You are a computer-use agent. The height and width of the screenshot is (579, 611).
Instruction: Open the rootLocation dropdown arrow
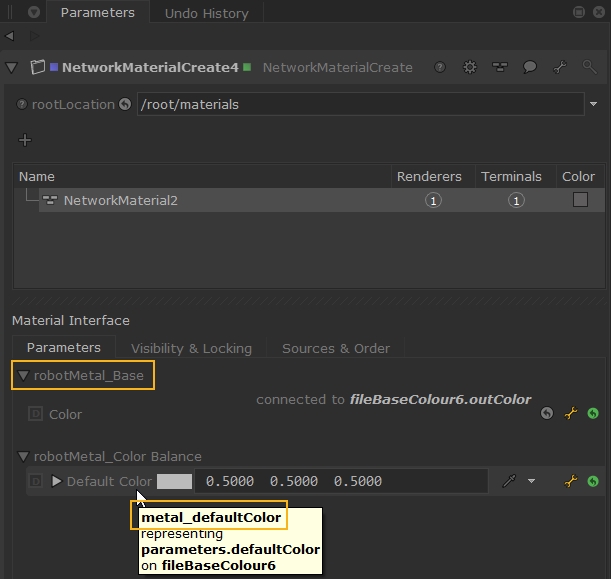[x=593, y=104]
